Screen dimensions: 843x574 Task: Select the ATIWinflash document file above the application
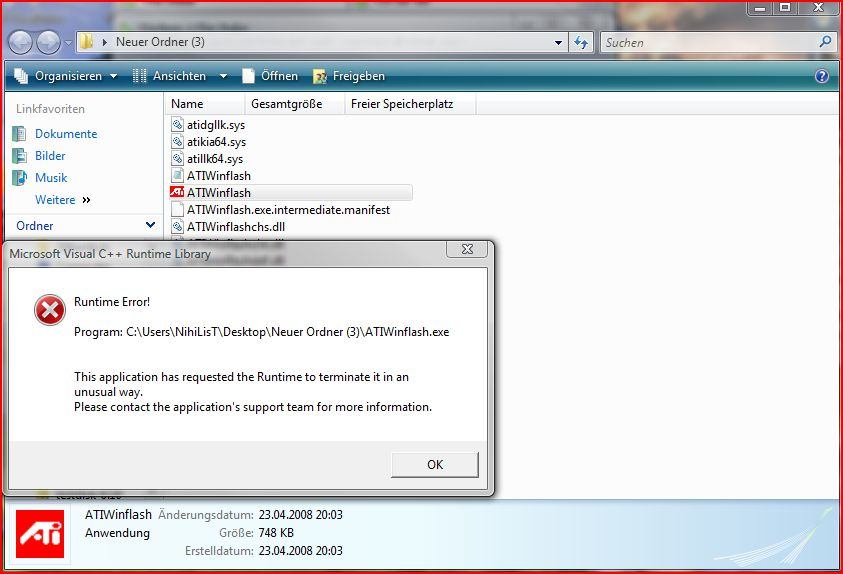pyautogui.click(x=219, y=176)
